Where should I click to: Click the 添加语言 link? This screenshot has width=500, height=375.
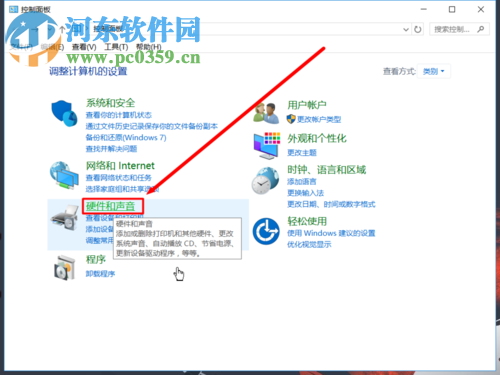[x=302, y=182]
